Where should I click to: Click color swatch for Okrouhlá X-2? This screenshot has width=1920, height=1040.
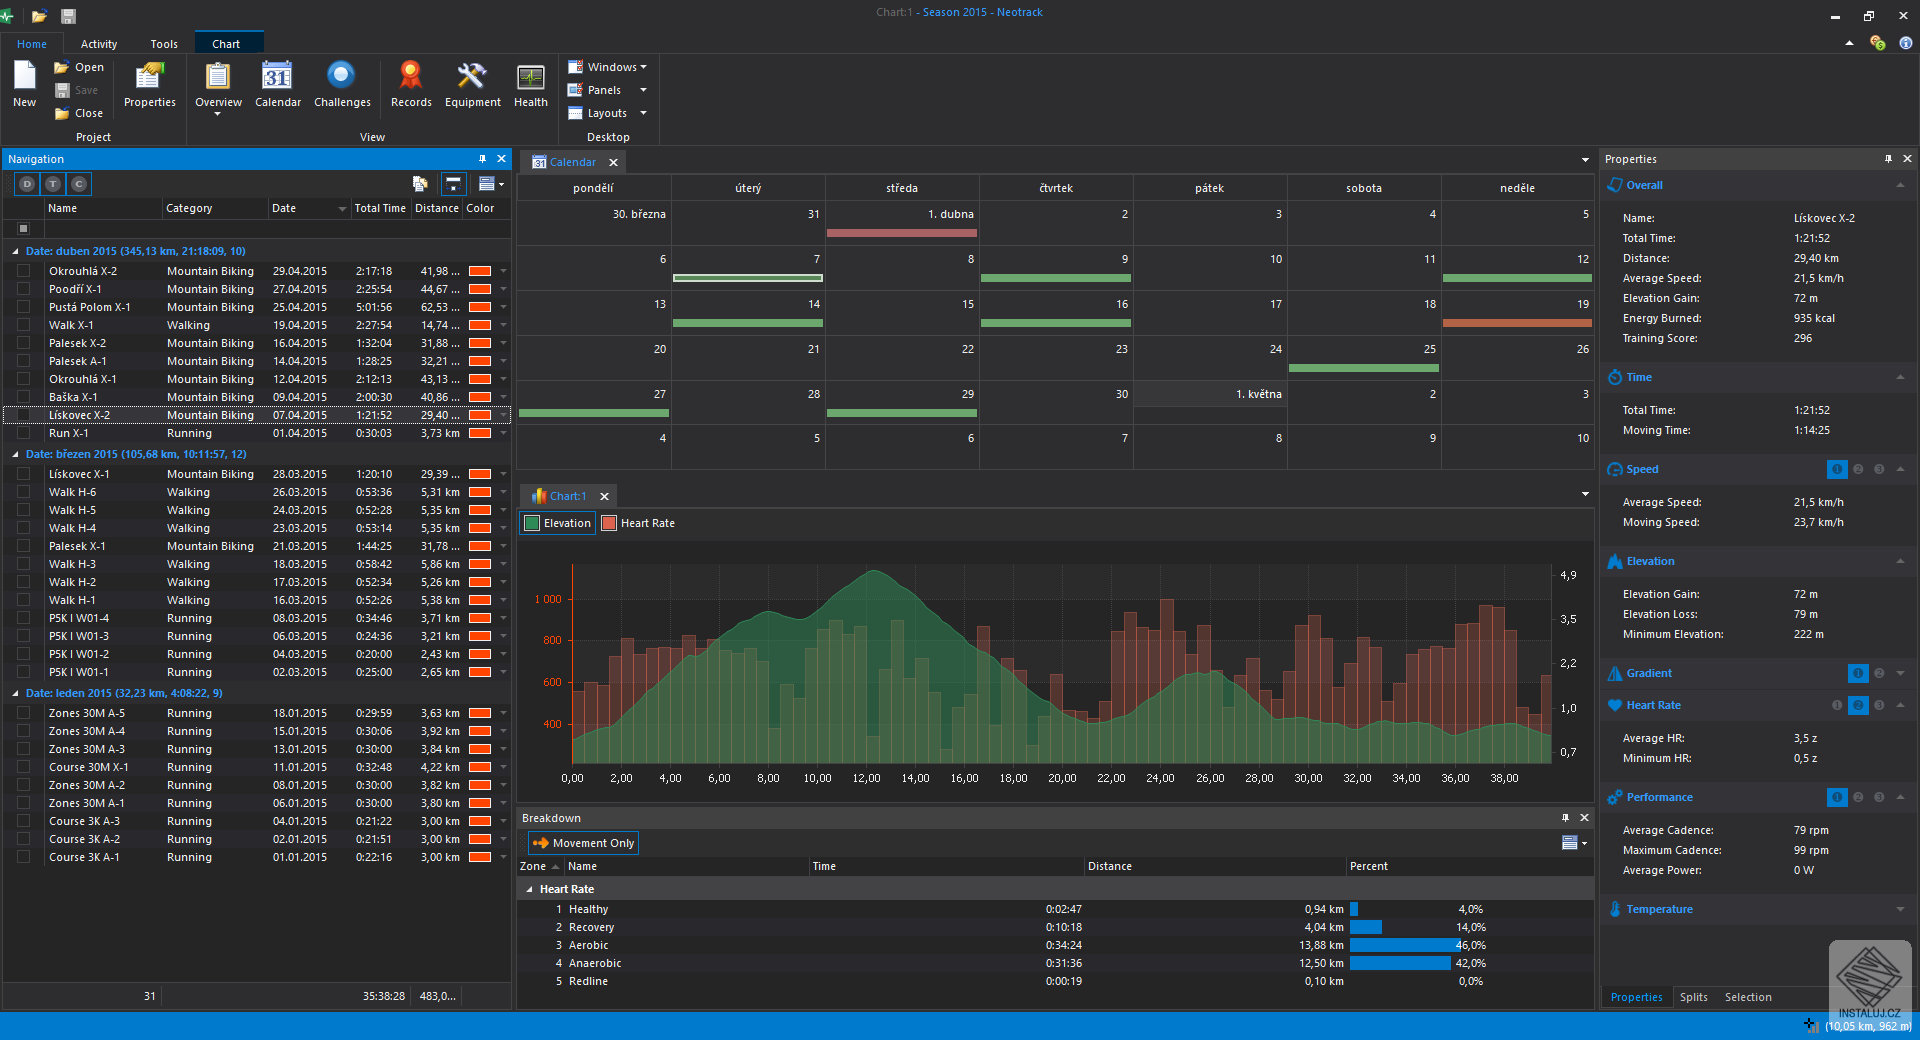[x=480, y=271]
